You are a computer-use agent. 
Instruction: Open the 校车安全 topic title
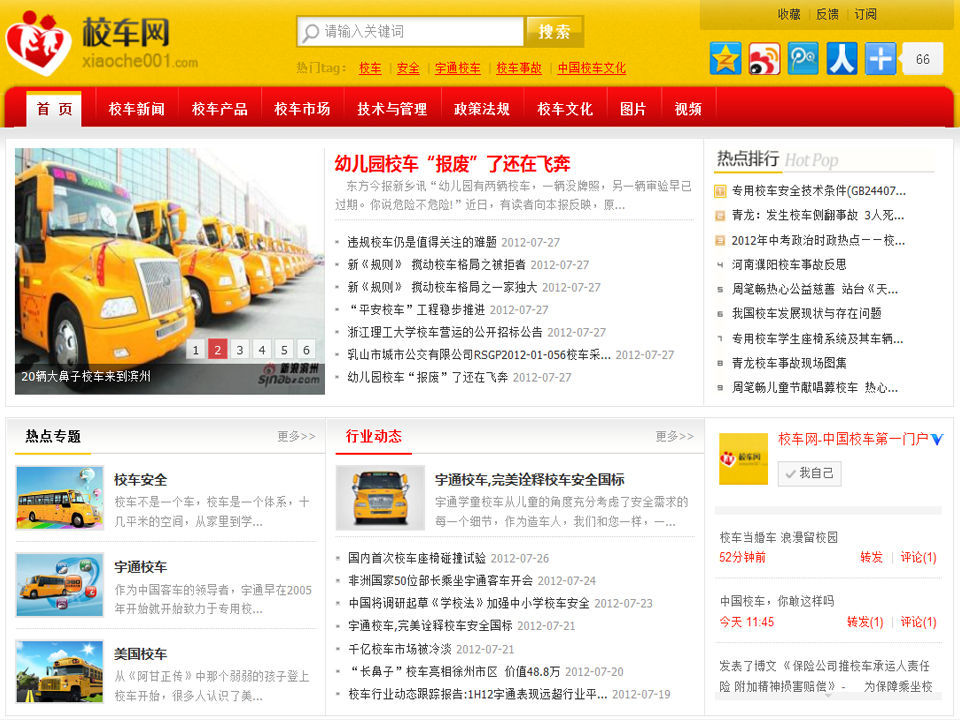[141, 480]
